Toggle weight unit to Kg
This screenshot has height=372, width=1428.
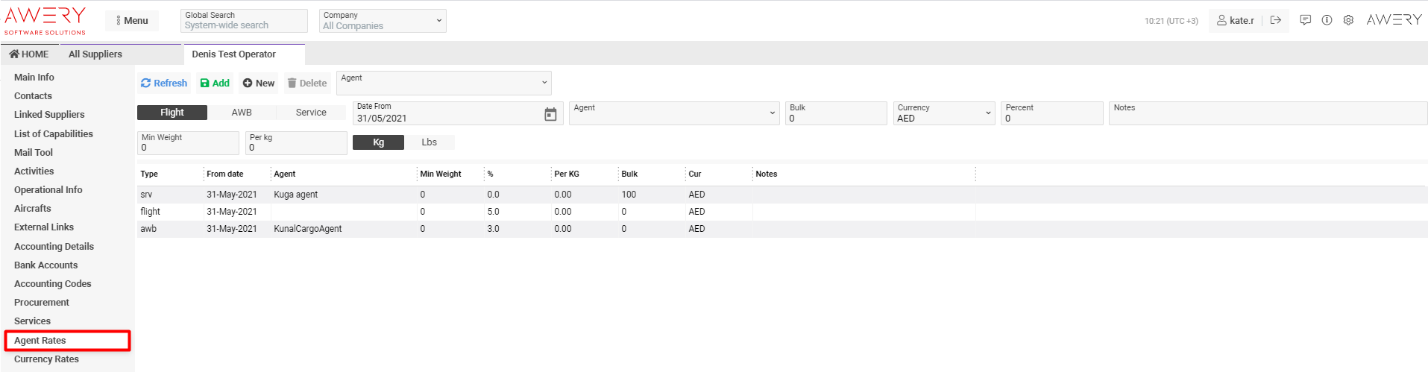click(379, 142)
